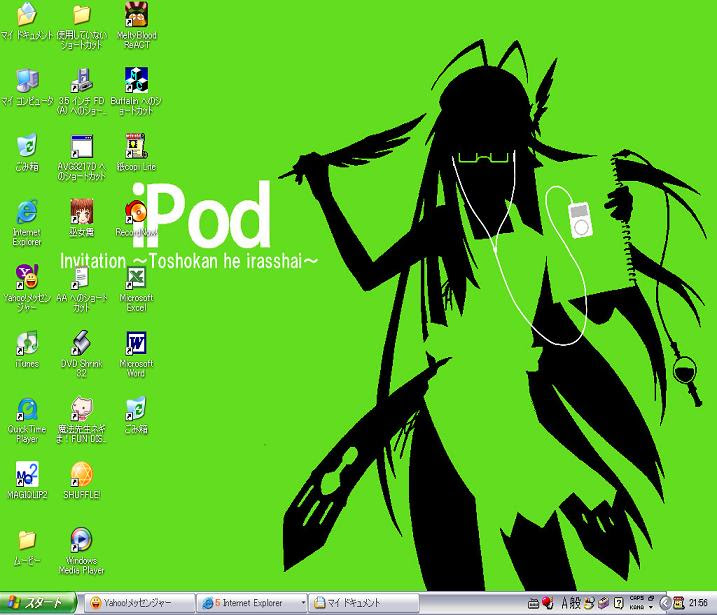Viewport: 717px width, 615px height.
Task: Toggle the CAPS indicator on language bar
Action: [637, 598]
